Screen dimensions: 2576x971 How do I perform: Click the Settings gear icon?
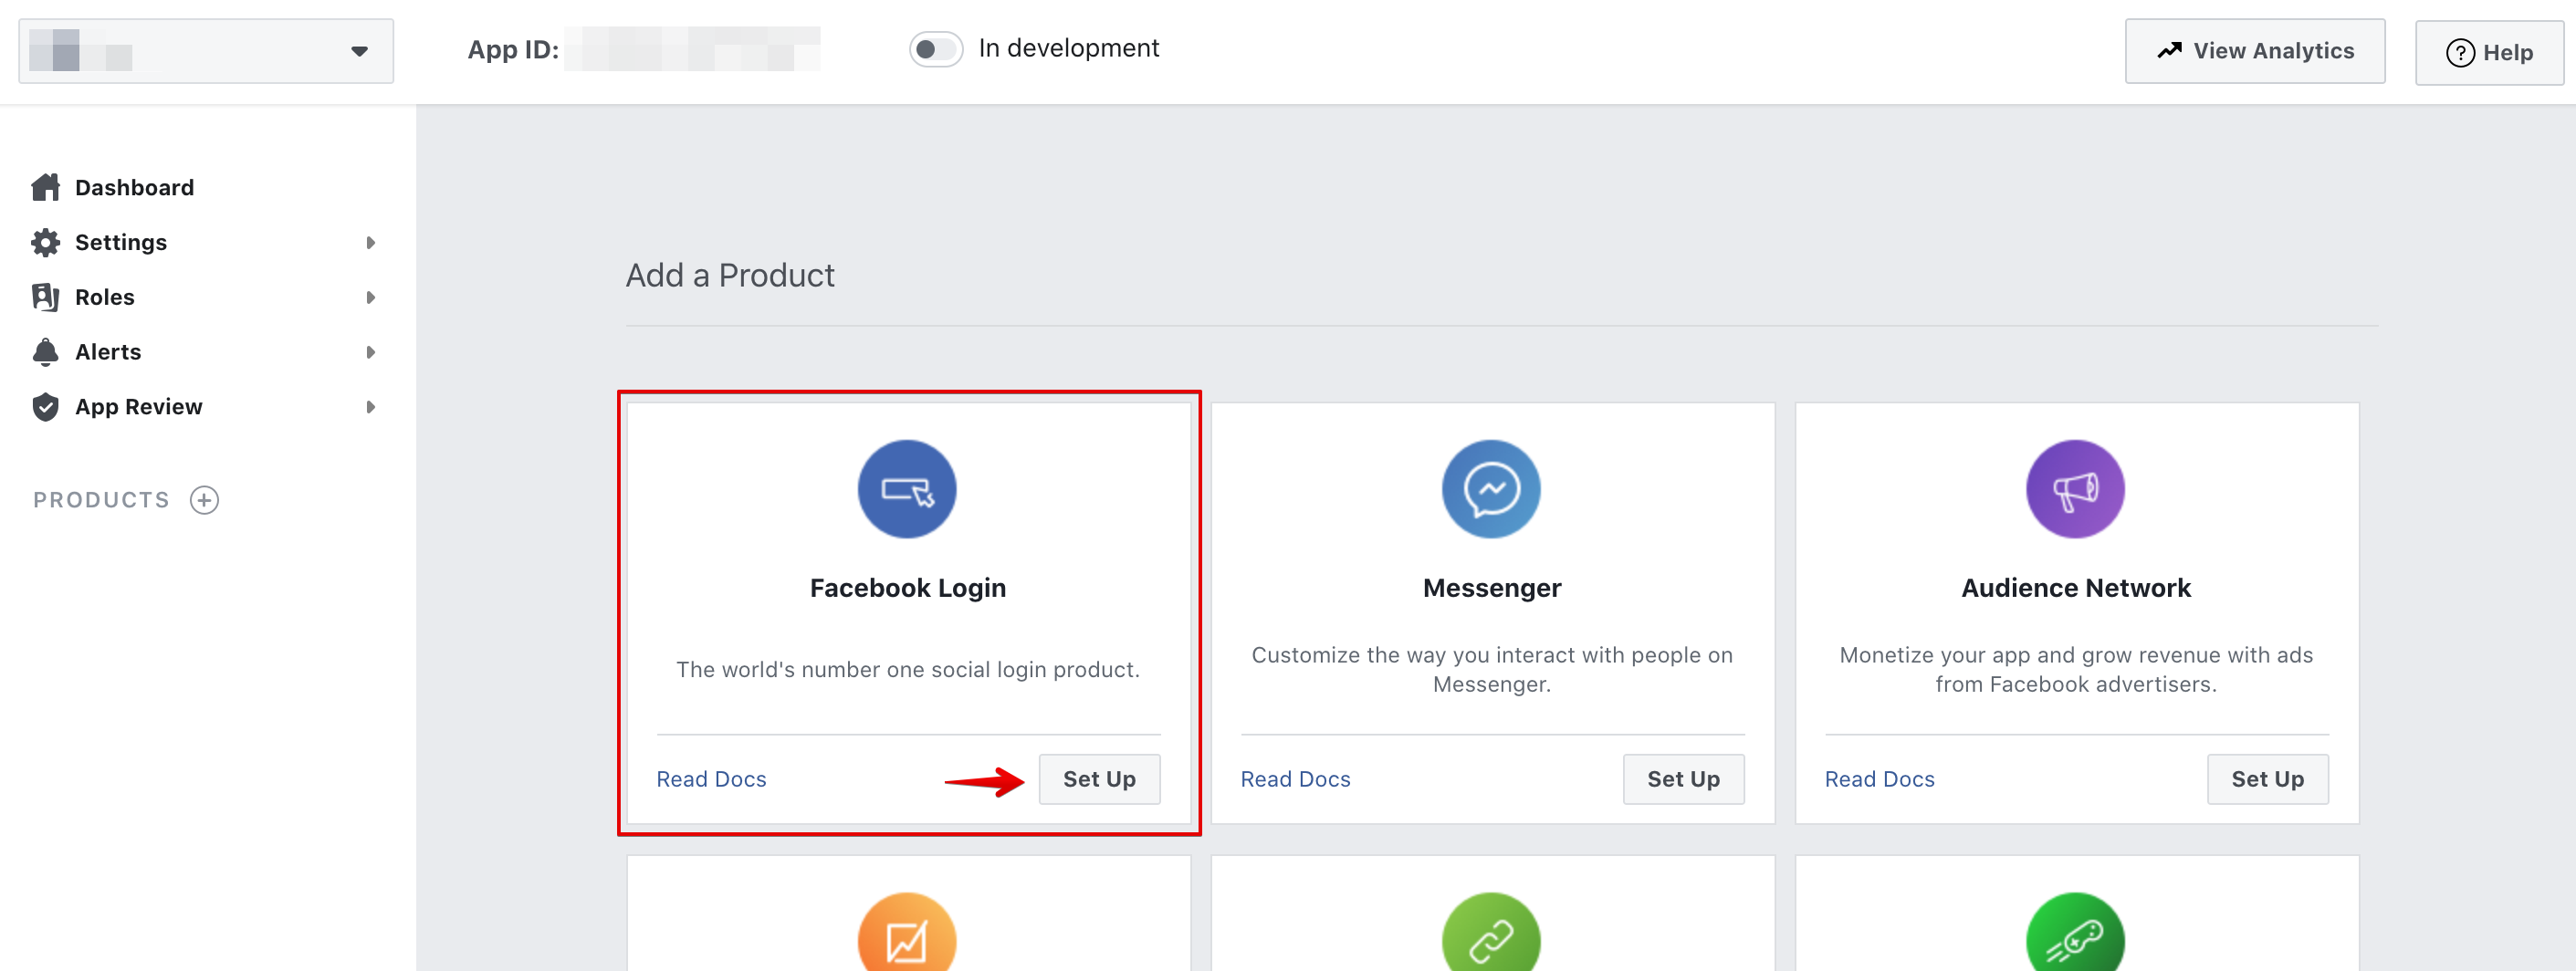pyautogui.click(x=45, y=242)
